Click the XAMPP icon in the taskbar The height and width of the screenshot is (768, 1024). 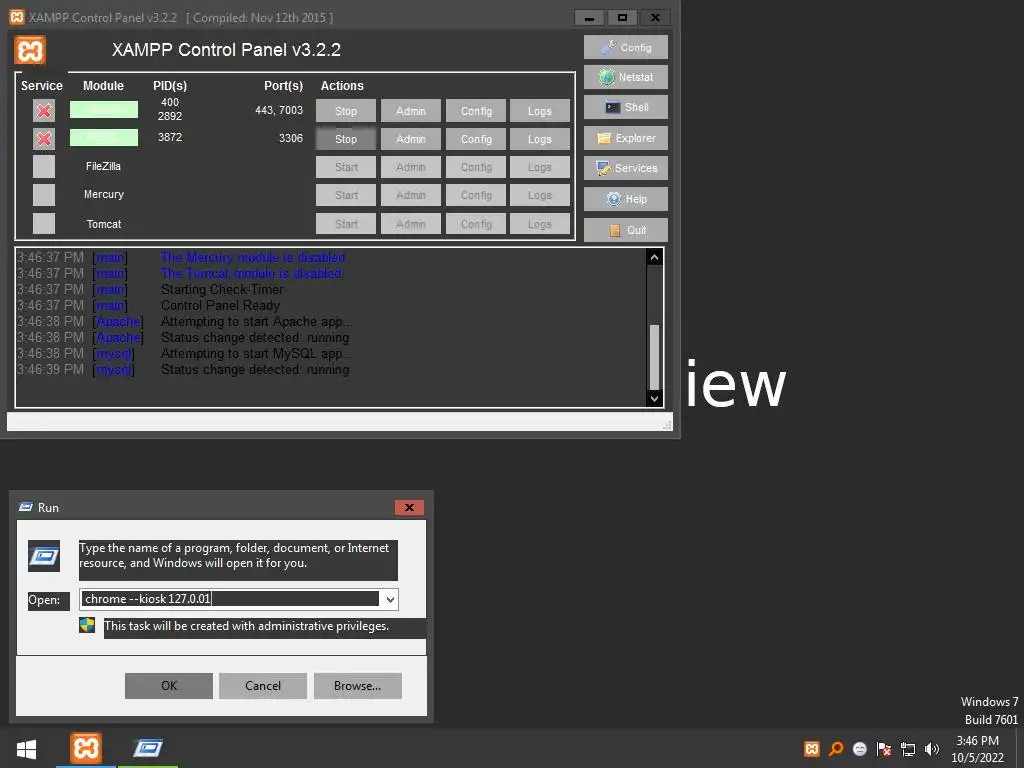click(86, 748)
